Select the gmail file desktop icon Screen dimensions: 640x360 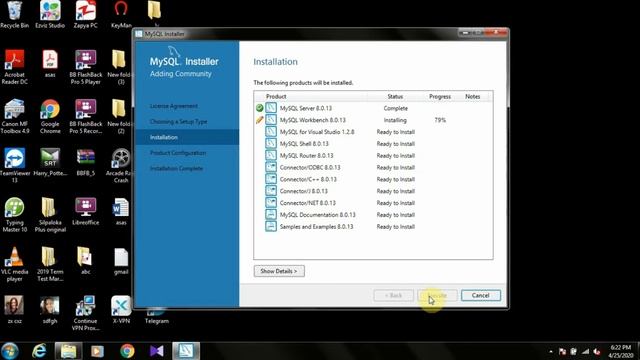[x=121, y=261]
